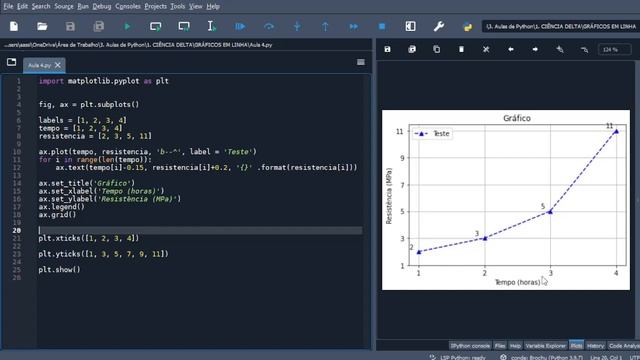Open the Edit menu

(22, 7)
